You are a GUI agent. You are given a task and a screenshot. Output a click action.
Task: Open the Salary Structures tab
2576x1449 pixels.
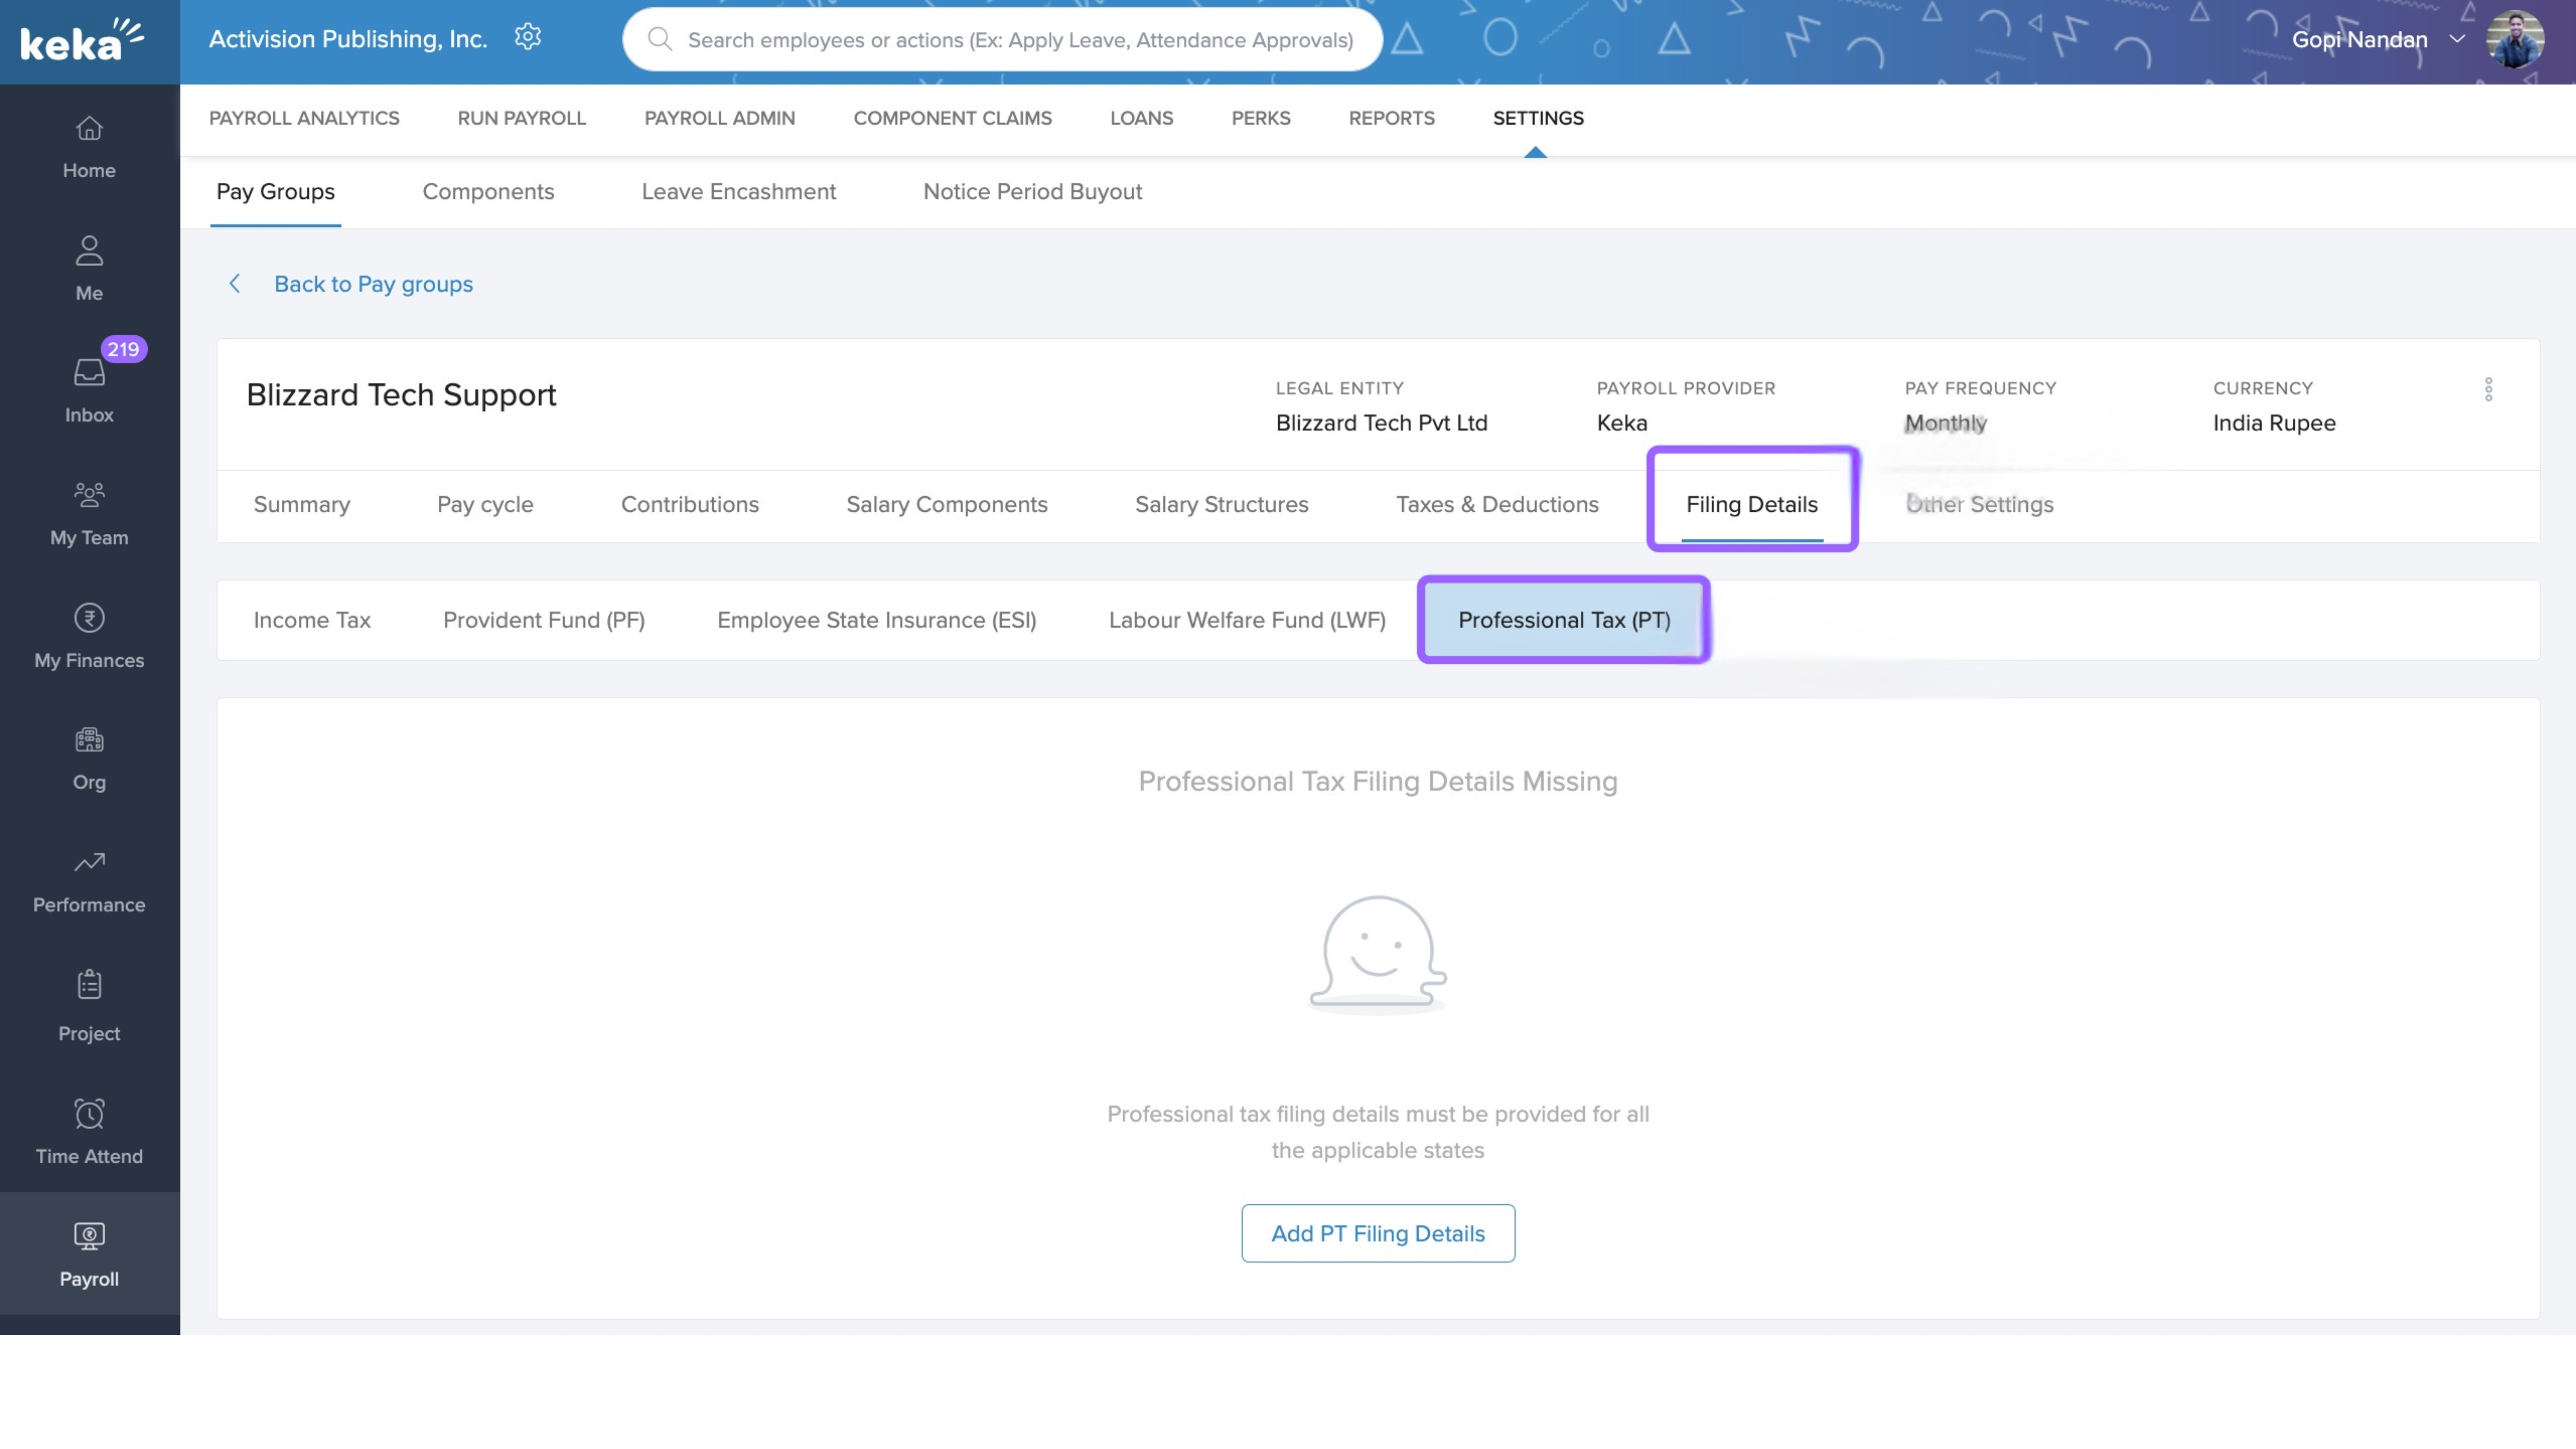(x=1221, y=505)
